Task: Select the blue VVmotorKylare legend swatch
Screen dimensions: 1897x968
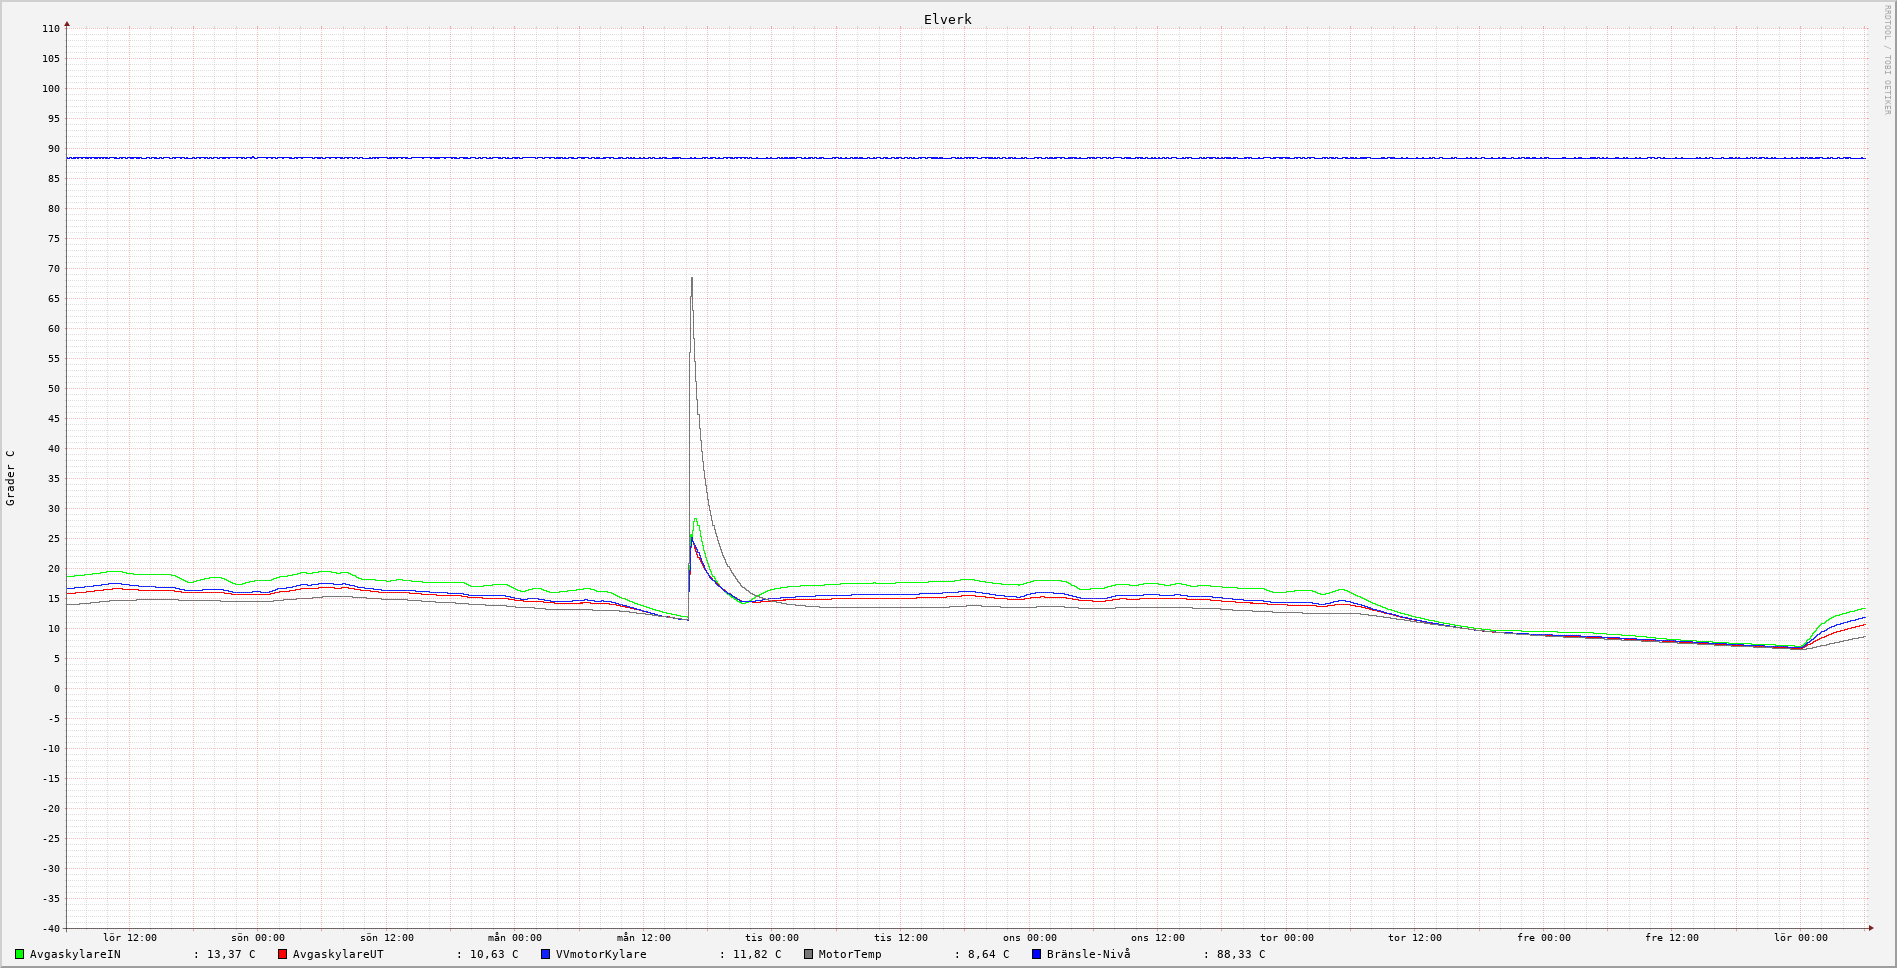Action: click(546, 954)
